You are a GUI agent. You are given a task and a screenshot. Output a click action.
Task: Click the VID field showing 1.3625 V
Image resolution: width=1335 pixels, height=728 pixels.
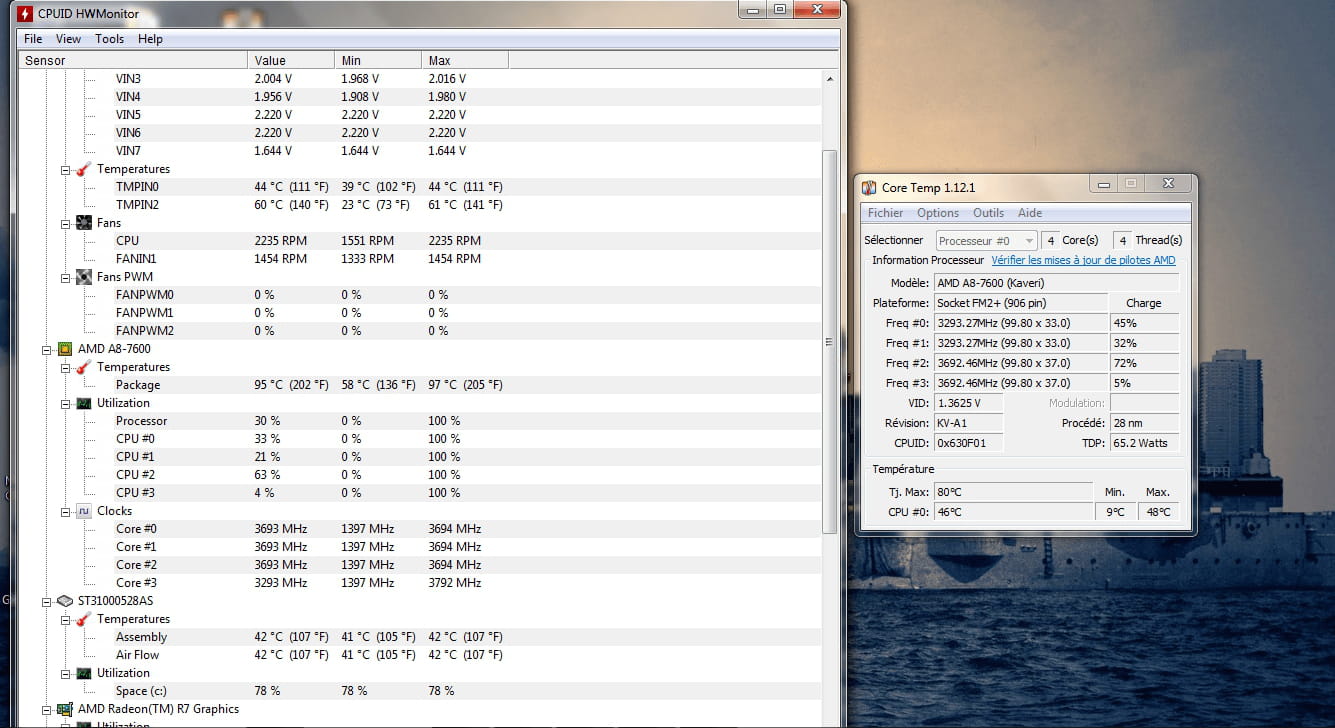[968, 403]
